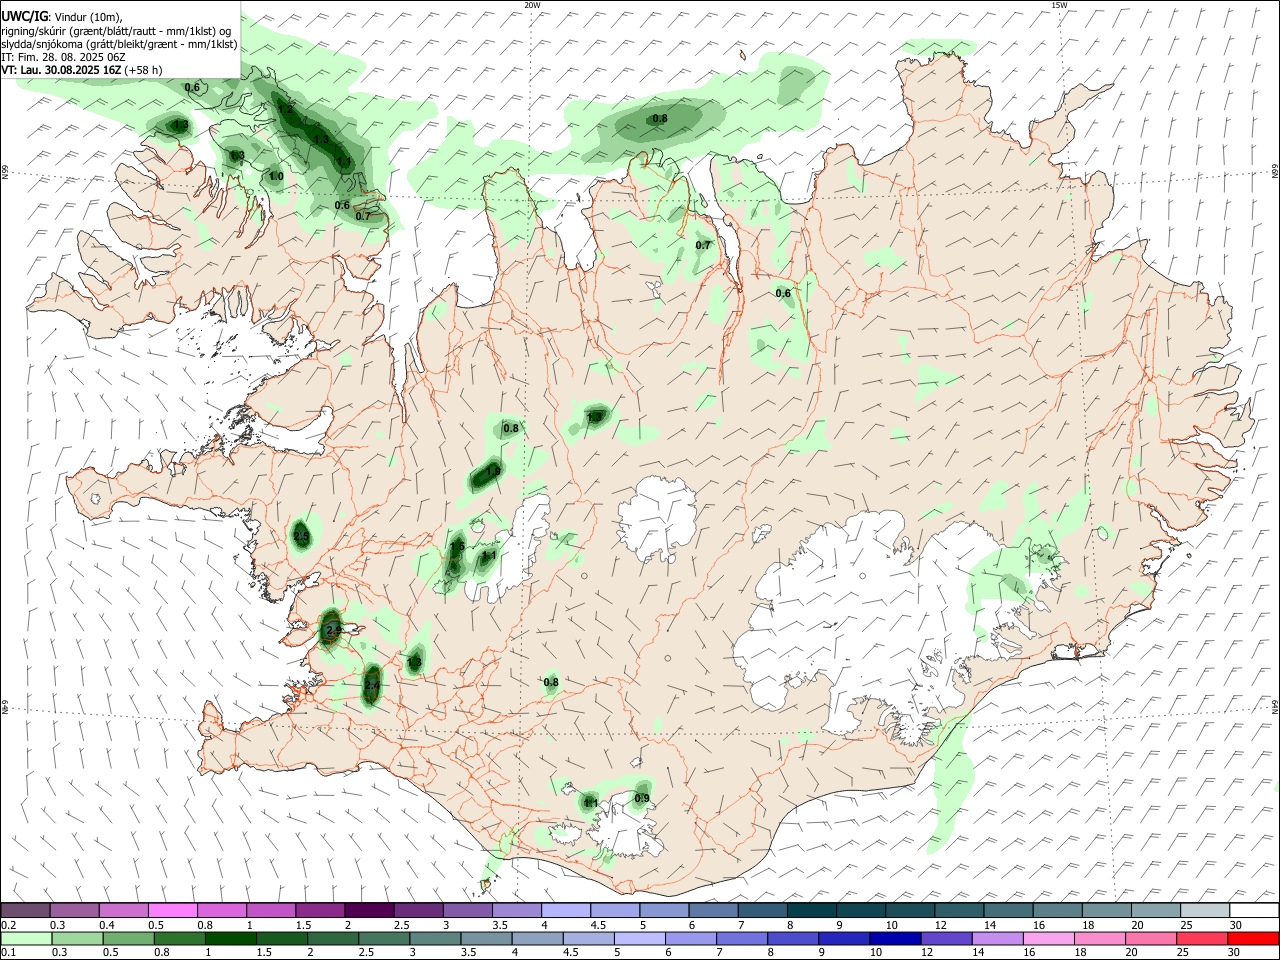Click the '1.2' precipitation value on the map
This screenshot has width=1280, height=960.
(x=285, y=109)
